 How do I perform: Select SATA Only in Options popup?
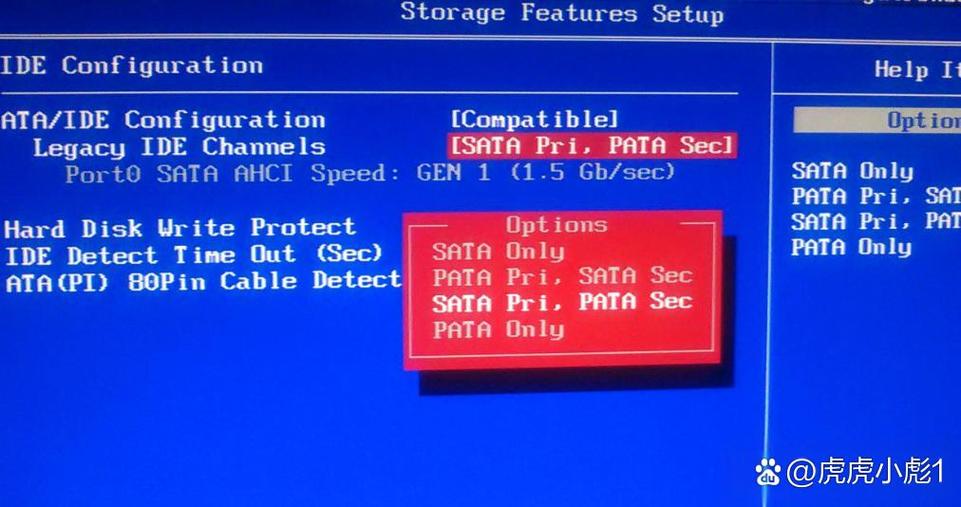pyautogui.click(x=498, y=252)
